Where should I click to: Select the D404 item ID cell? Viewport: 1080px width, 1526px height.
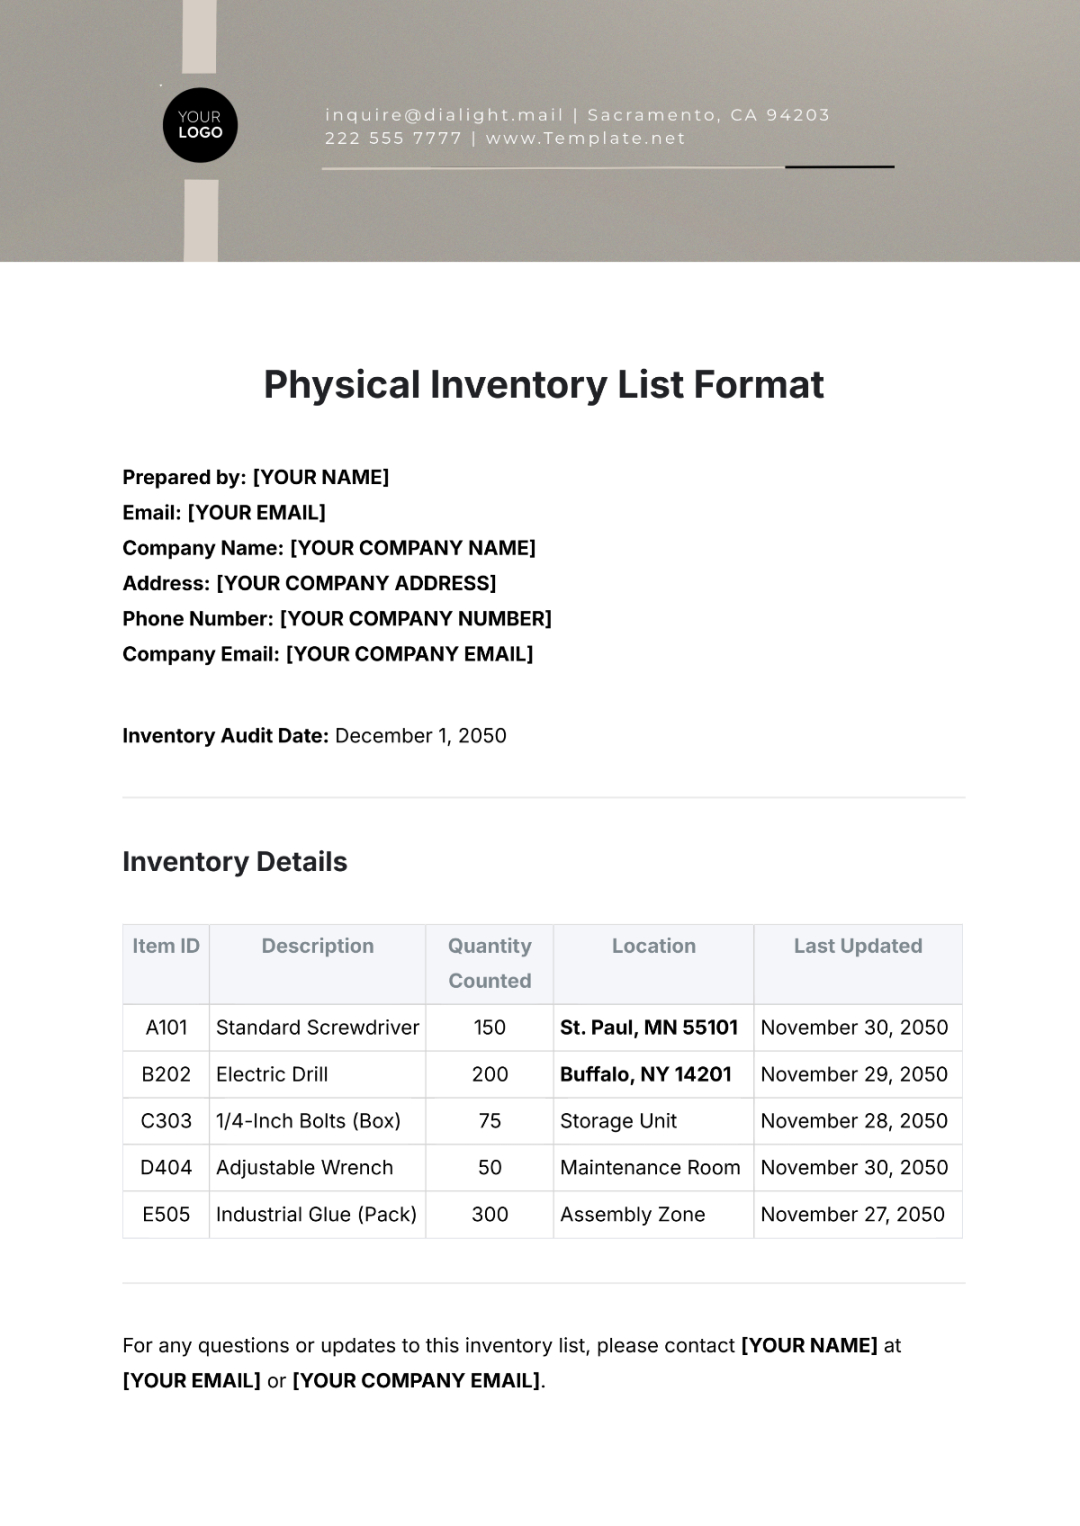[x=166, y=1168]
